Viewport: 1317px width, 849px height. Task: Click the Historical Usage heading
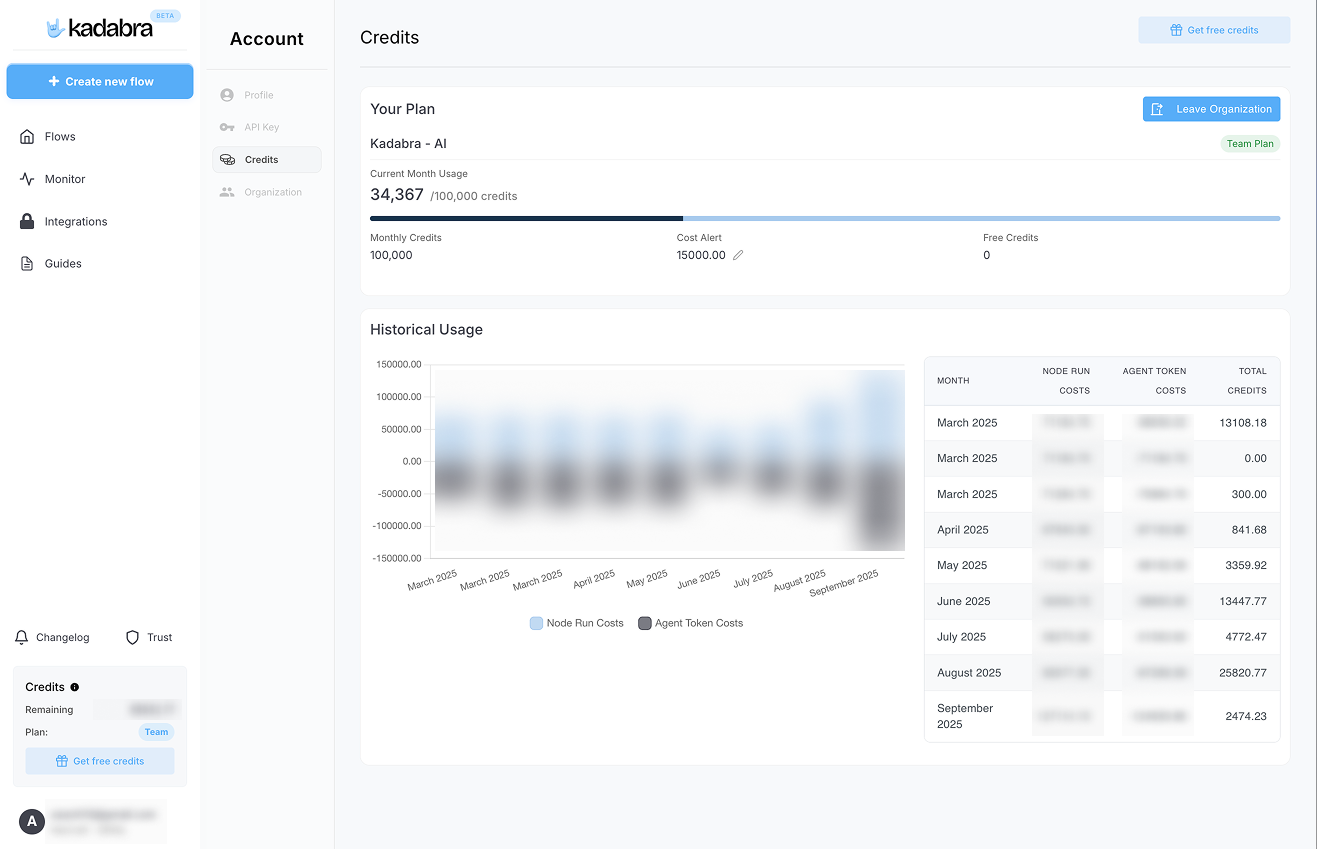click(427, 330)
